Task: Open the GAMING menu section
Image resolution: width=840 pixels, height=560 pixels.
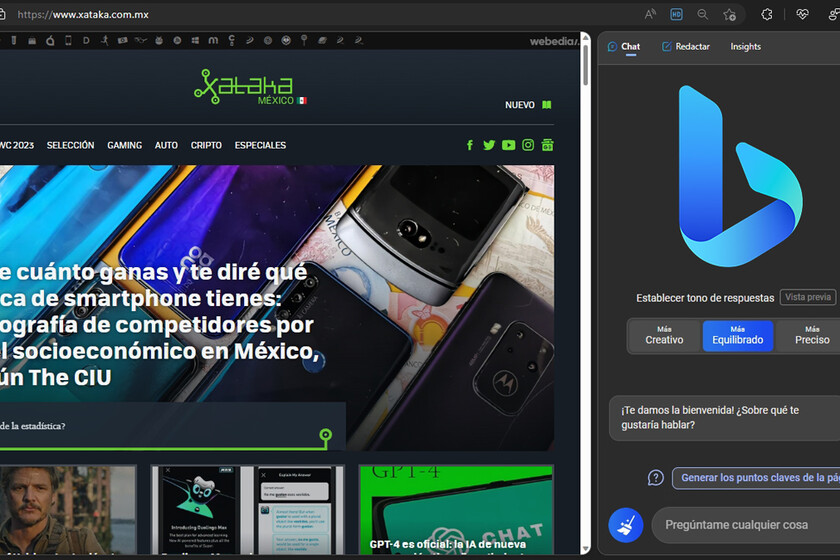Action: 124,145
